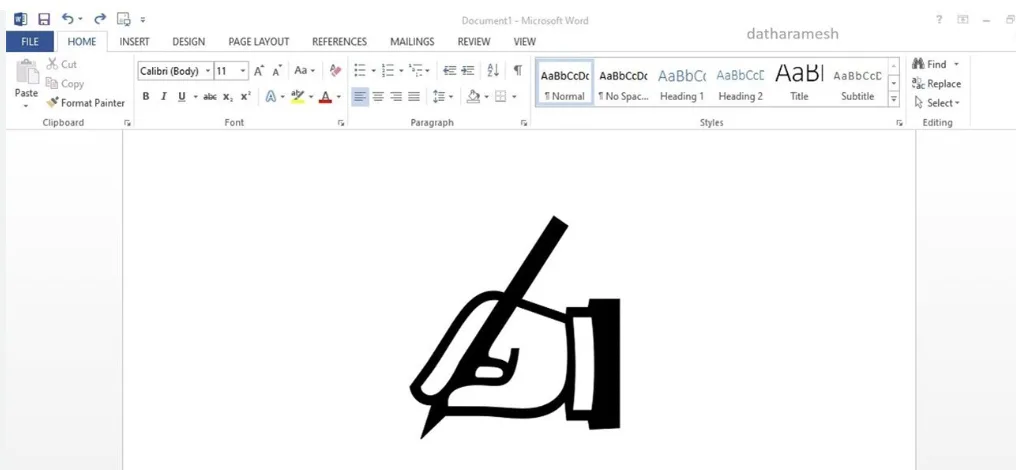Save the document using the toolbar icon
This screenshot has width=1016, height=470.
point(44,19)
